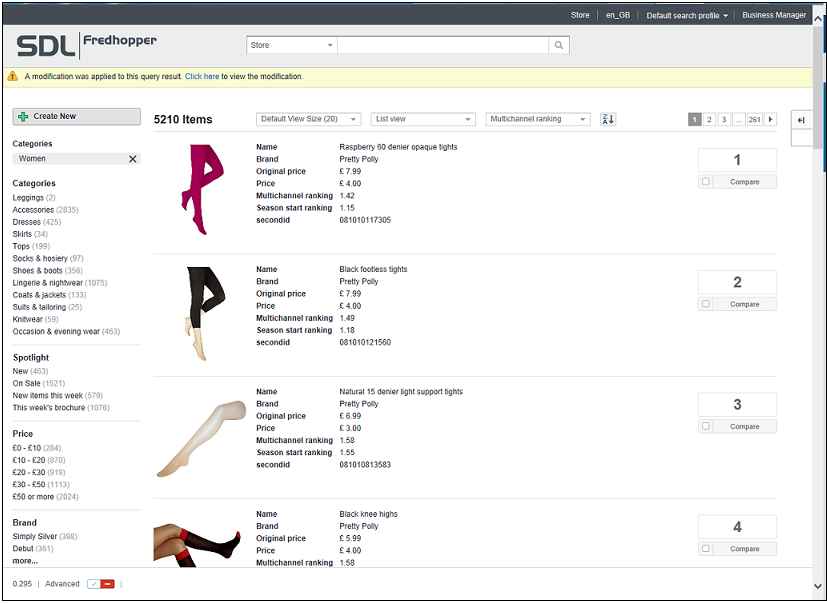Image resolution: width=827 pixels, height=604 pixels.
Task: Click the warning triangle icon
Action: click(13, 76)
